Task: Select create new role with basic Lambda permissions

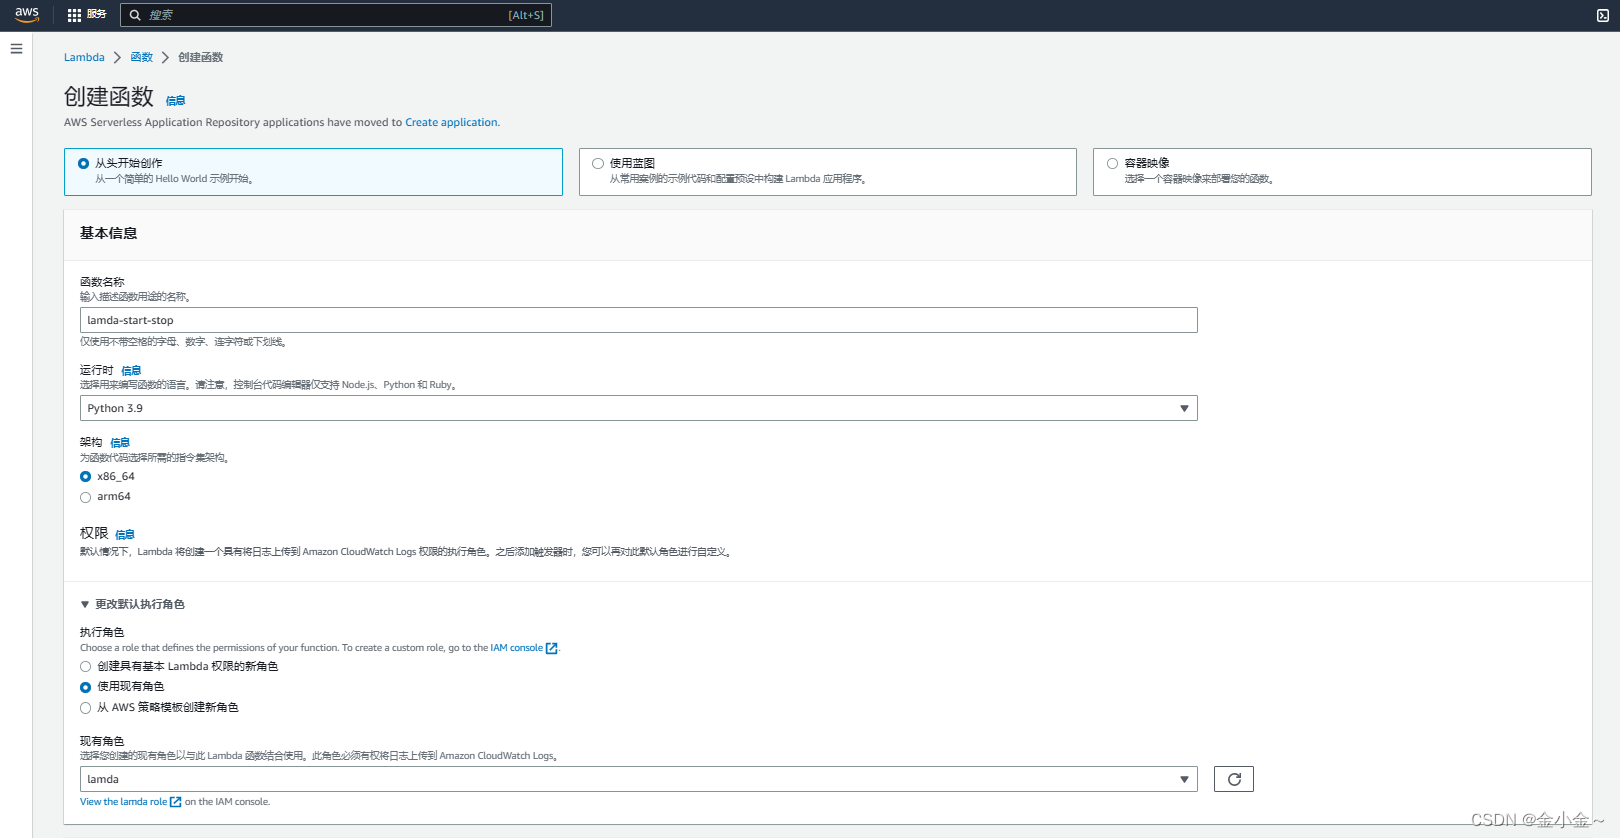Action: coord(85,667)
